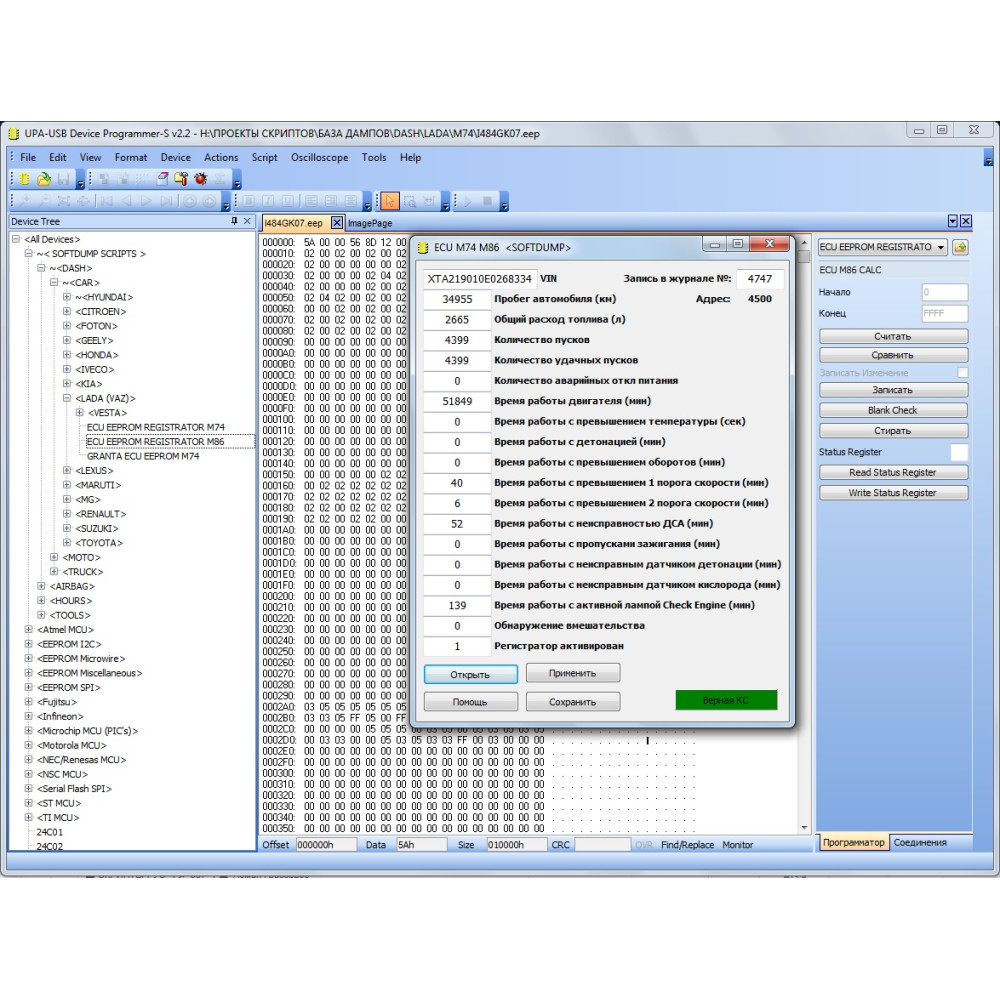Click the hammer tools toolbar icon

point(181,179)
